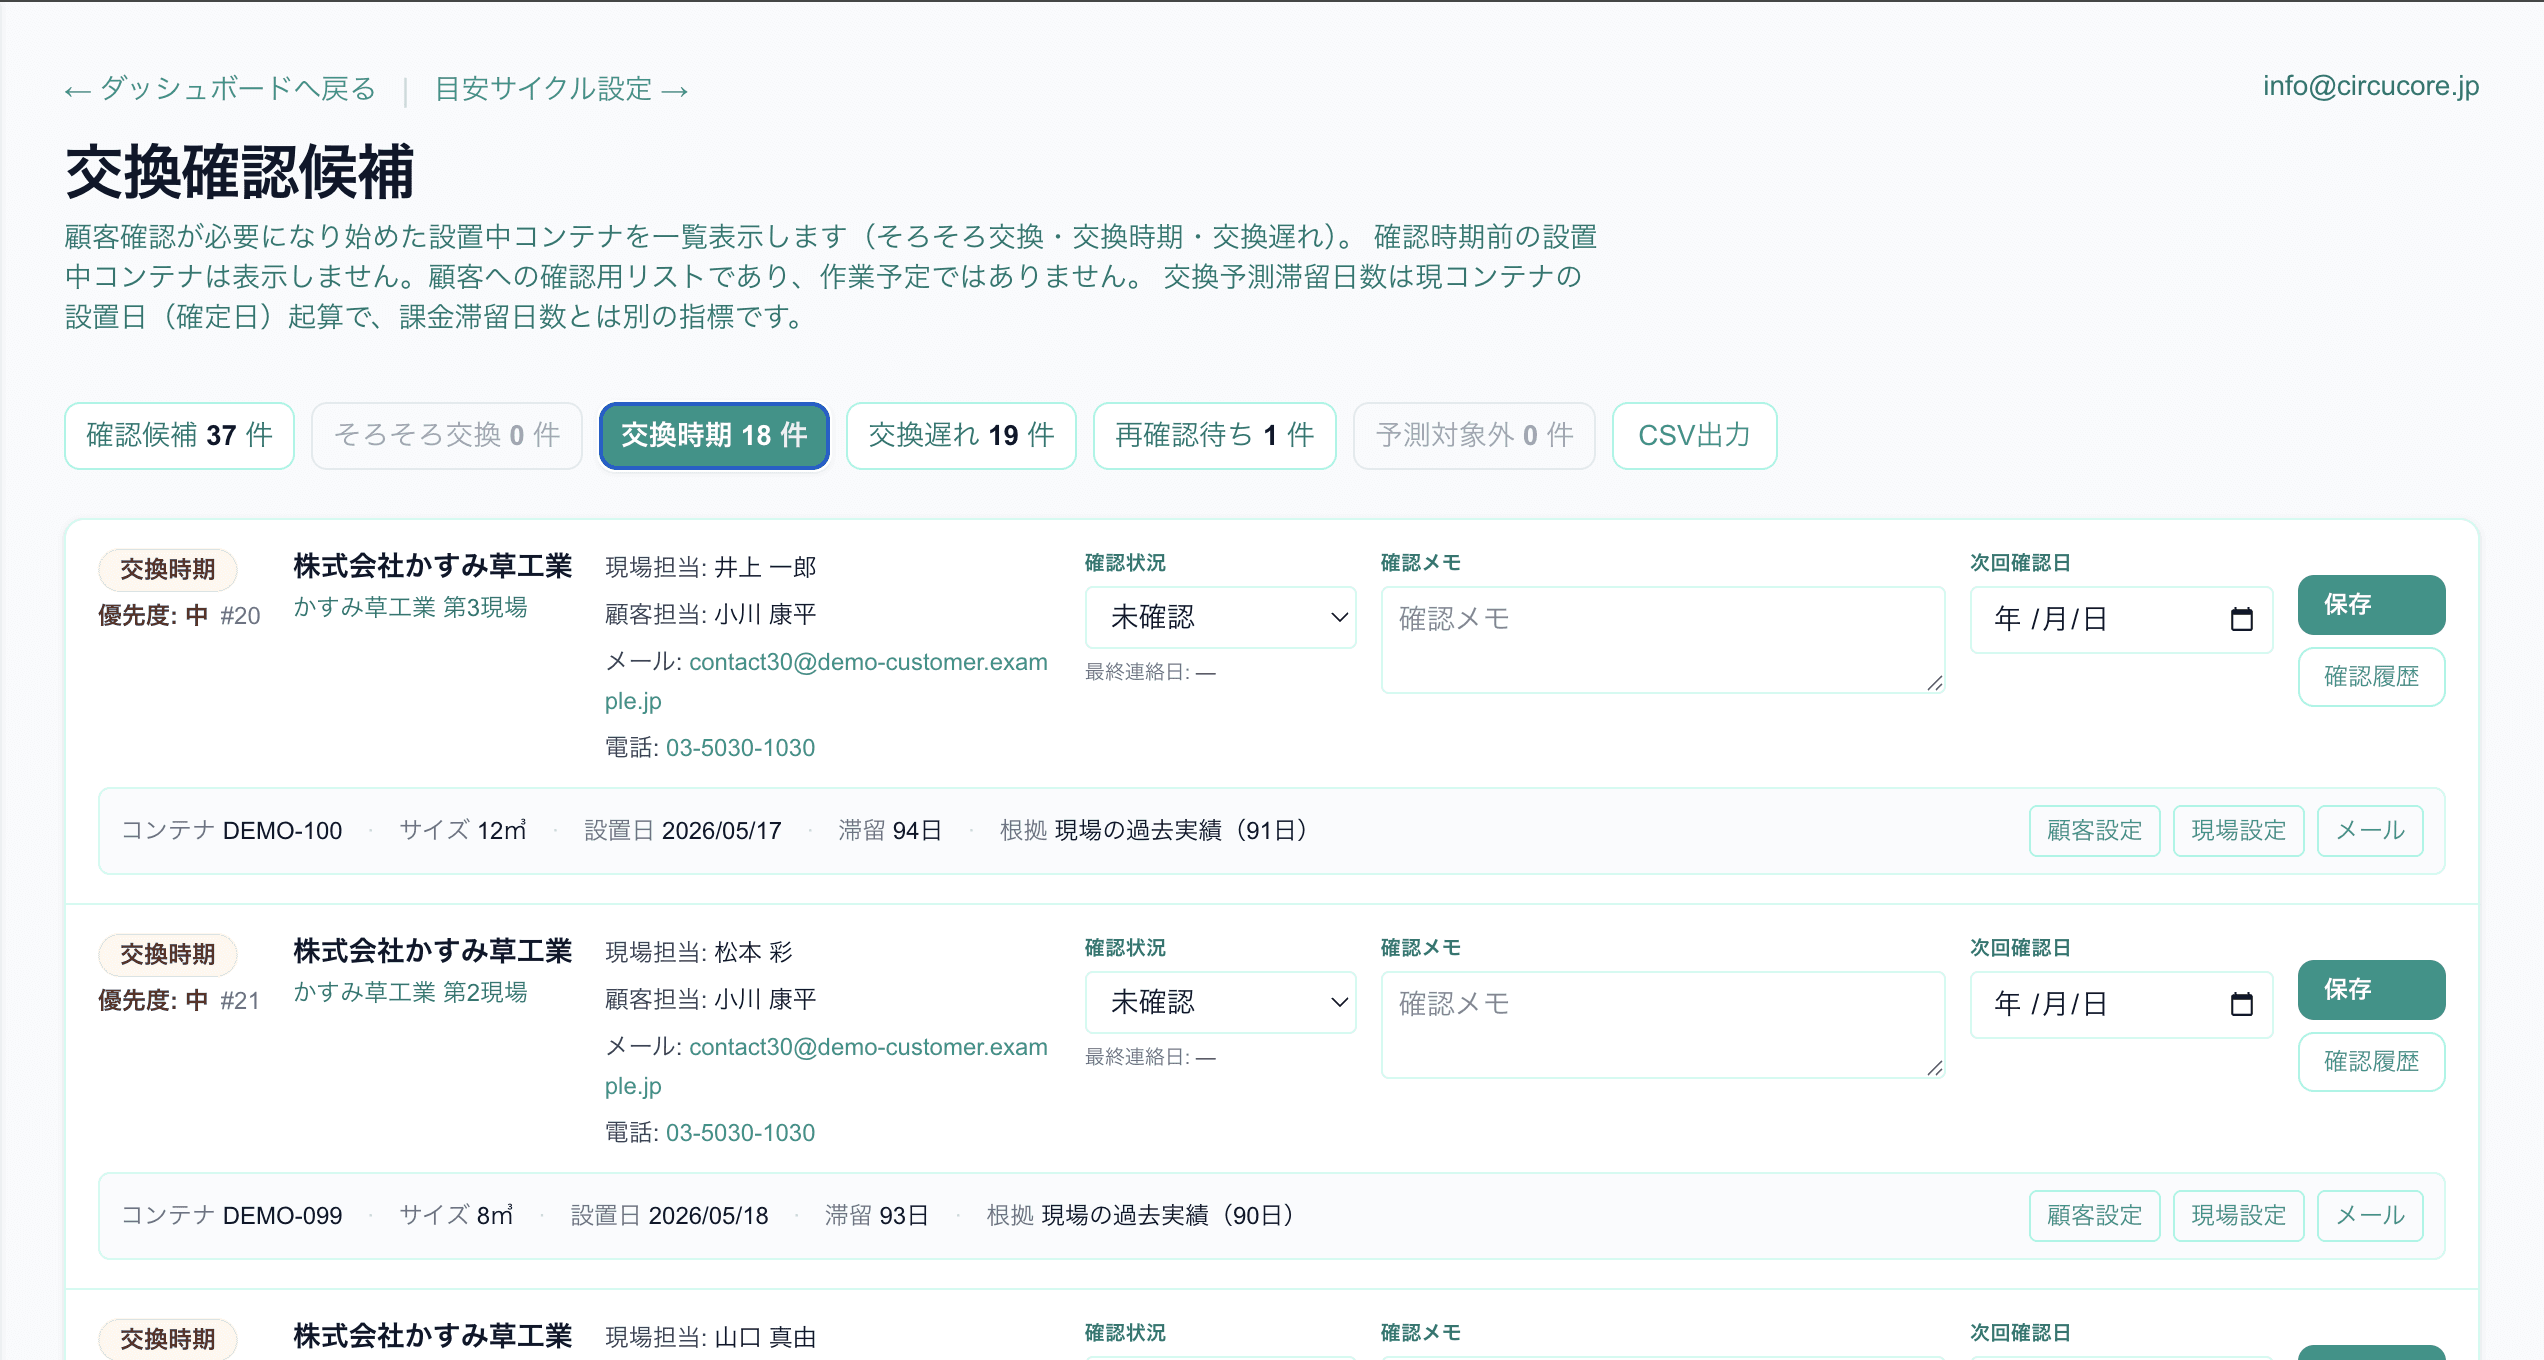Click 現場担当: 井上 一郎 text
2544x1360 pixels.
click(711, 568)
